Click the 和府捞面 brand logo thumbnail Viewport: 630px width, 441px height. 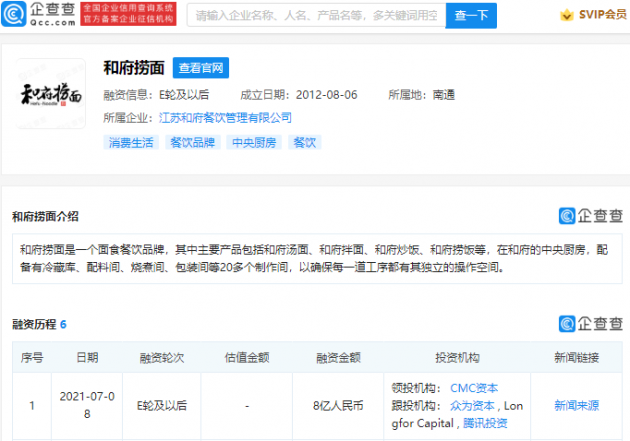pyautogui.click(x=51, y=94)
